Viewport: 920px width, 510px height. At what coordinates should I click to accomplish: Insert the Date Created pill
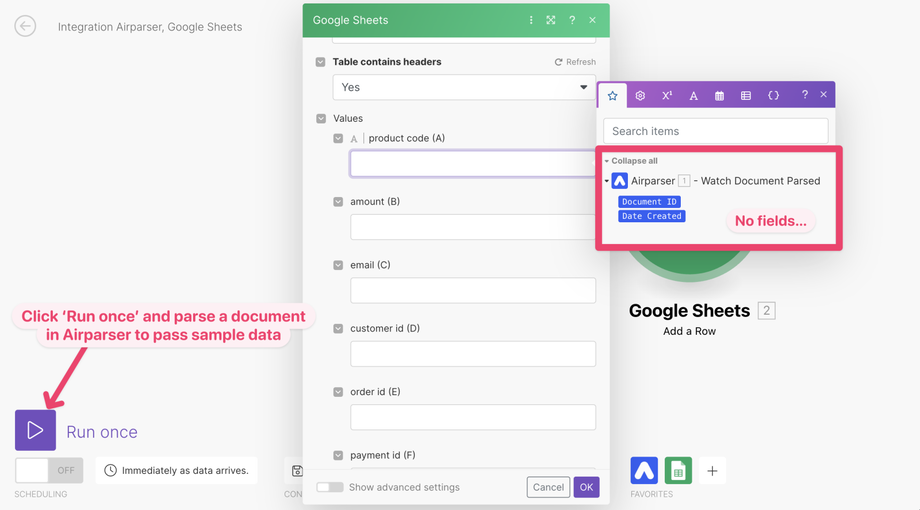(652, 216)
